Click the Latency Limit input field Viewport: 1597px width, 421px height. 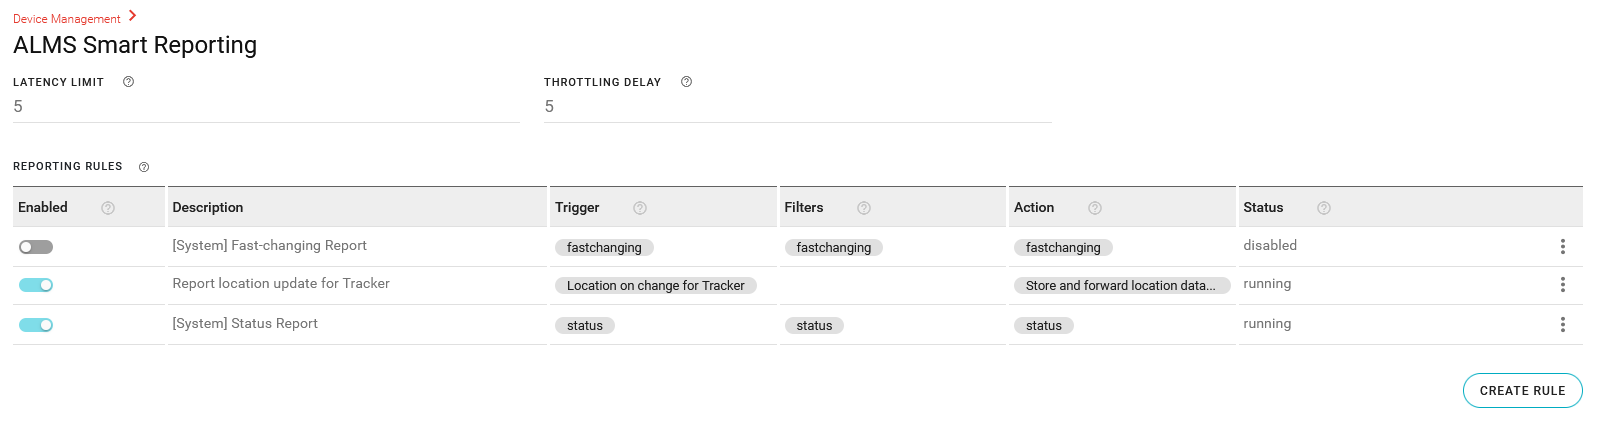point(266,107)
